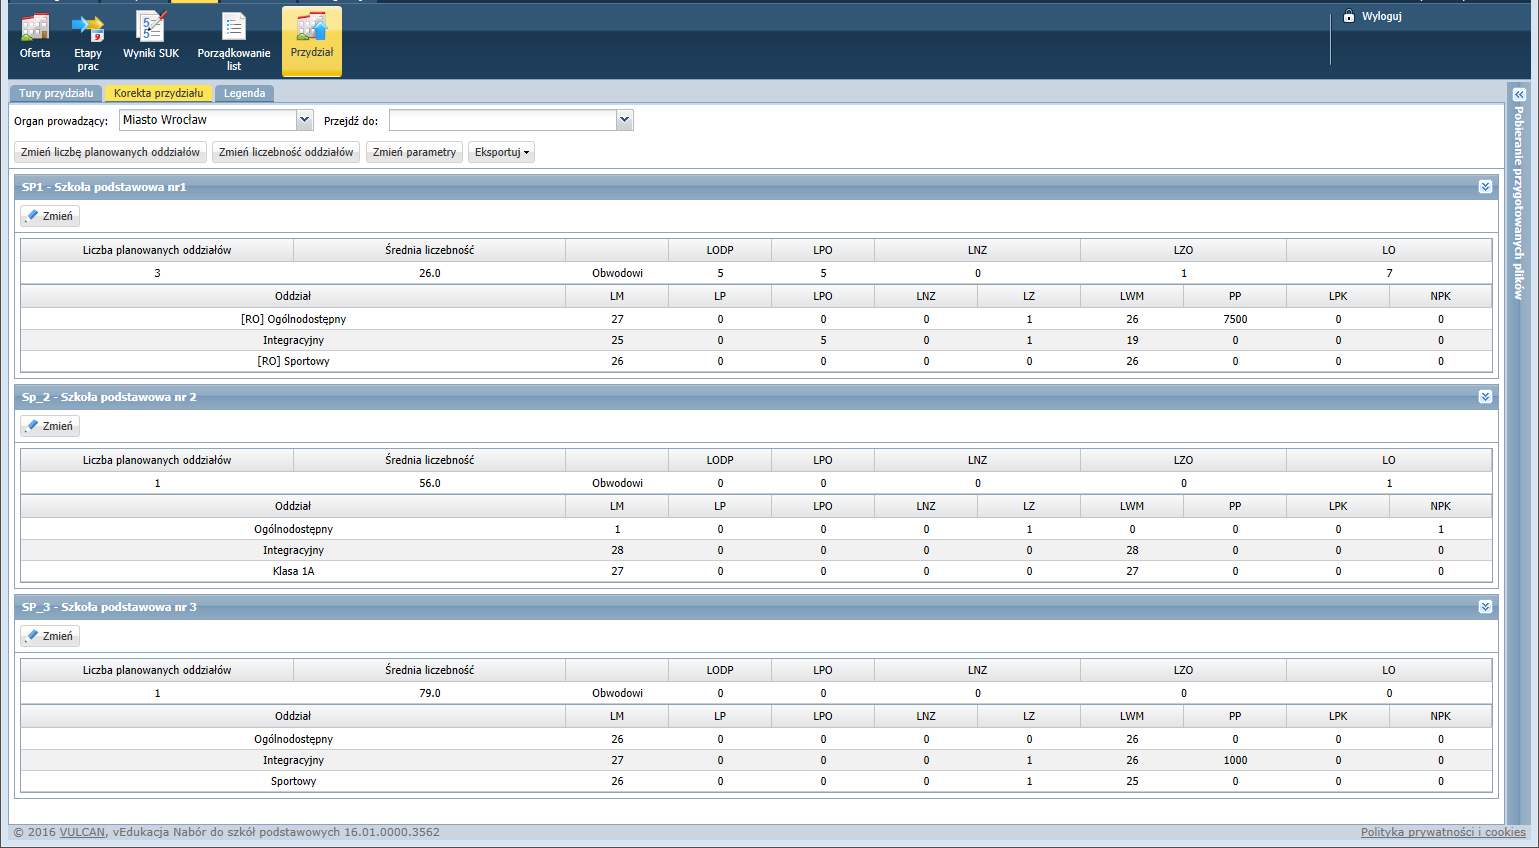This screenshot has height=848, width=1539.
Task: Select the 'Sportowy' row in SP_3
Action: (x=756, y=781)
